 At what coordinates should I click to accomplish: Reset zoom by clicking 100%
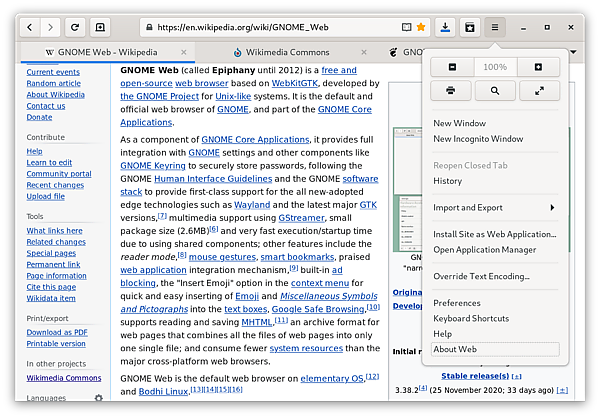point(496,67)
